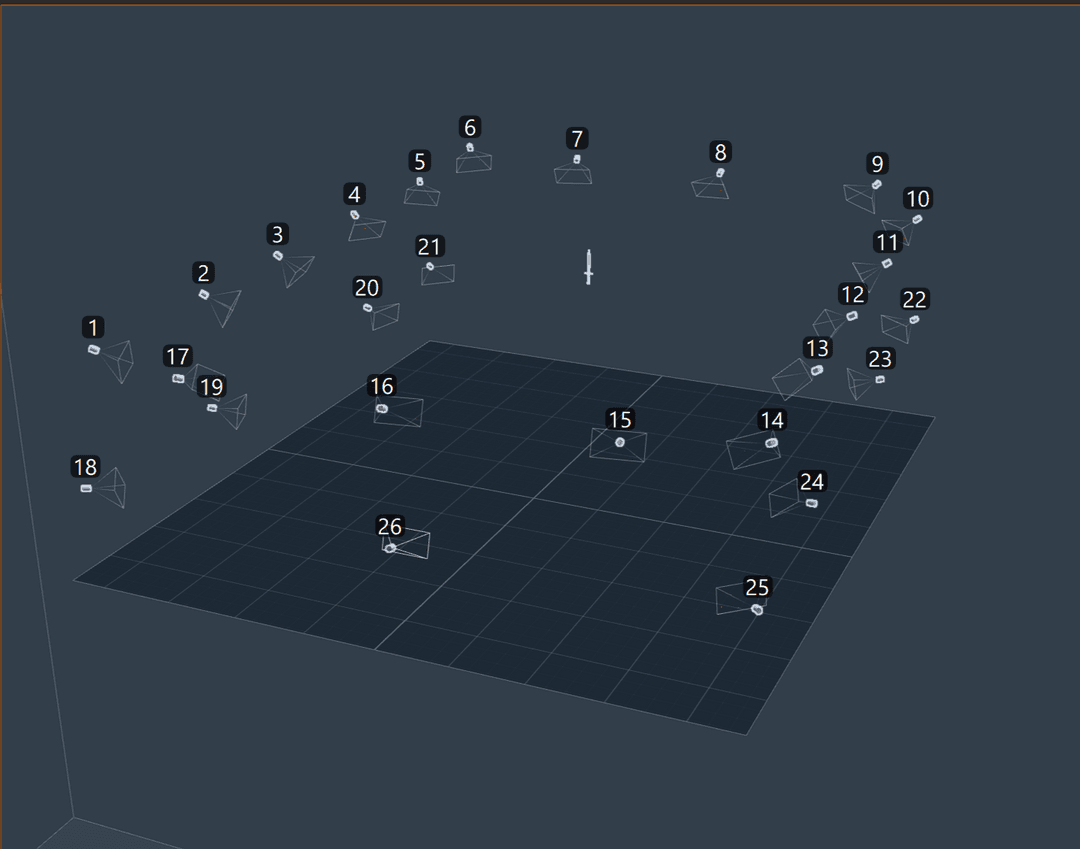Select camera 8 in the 3D view
The height and width of the screenshot is (849, 1080).
point(720,173)
